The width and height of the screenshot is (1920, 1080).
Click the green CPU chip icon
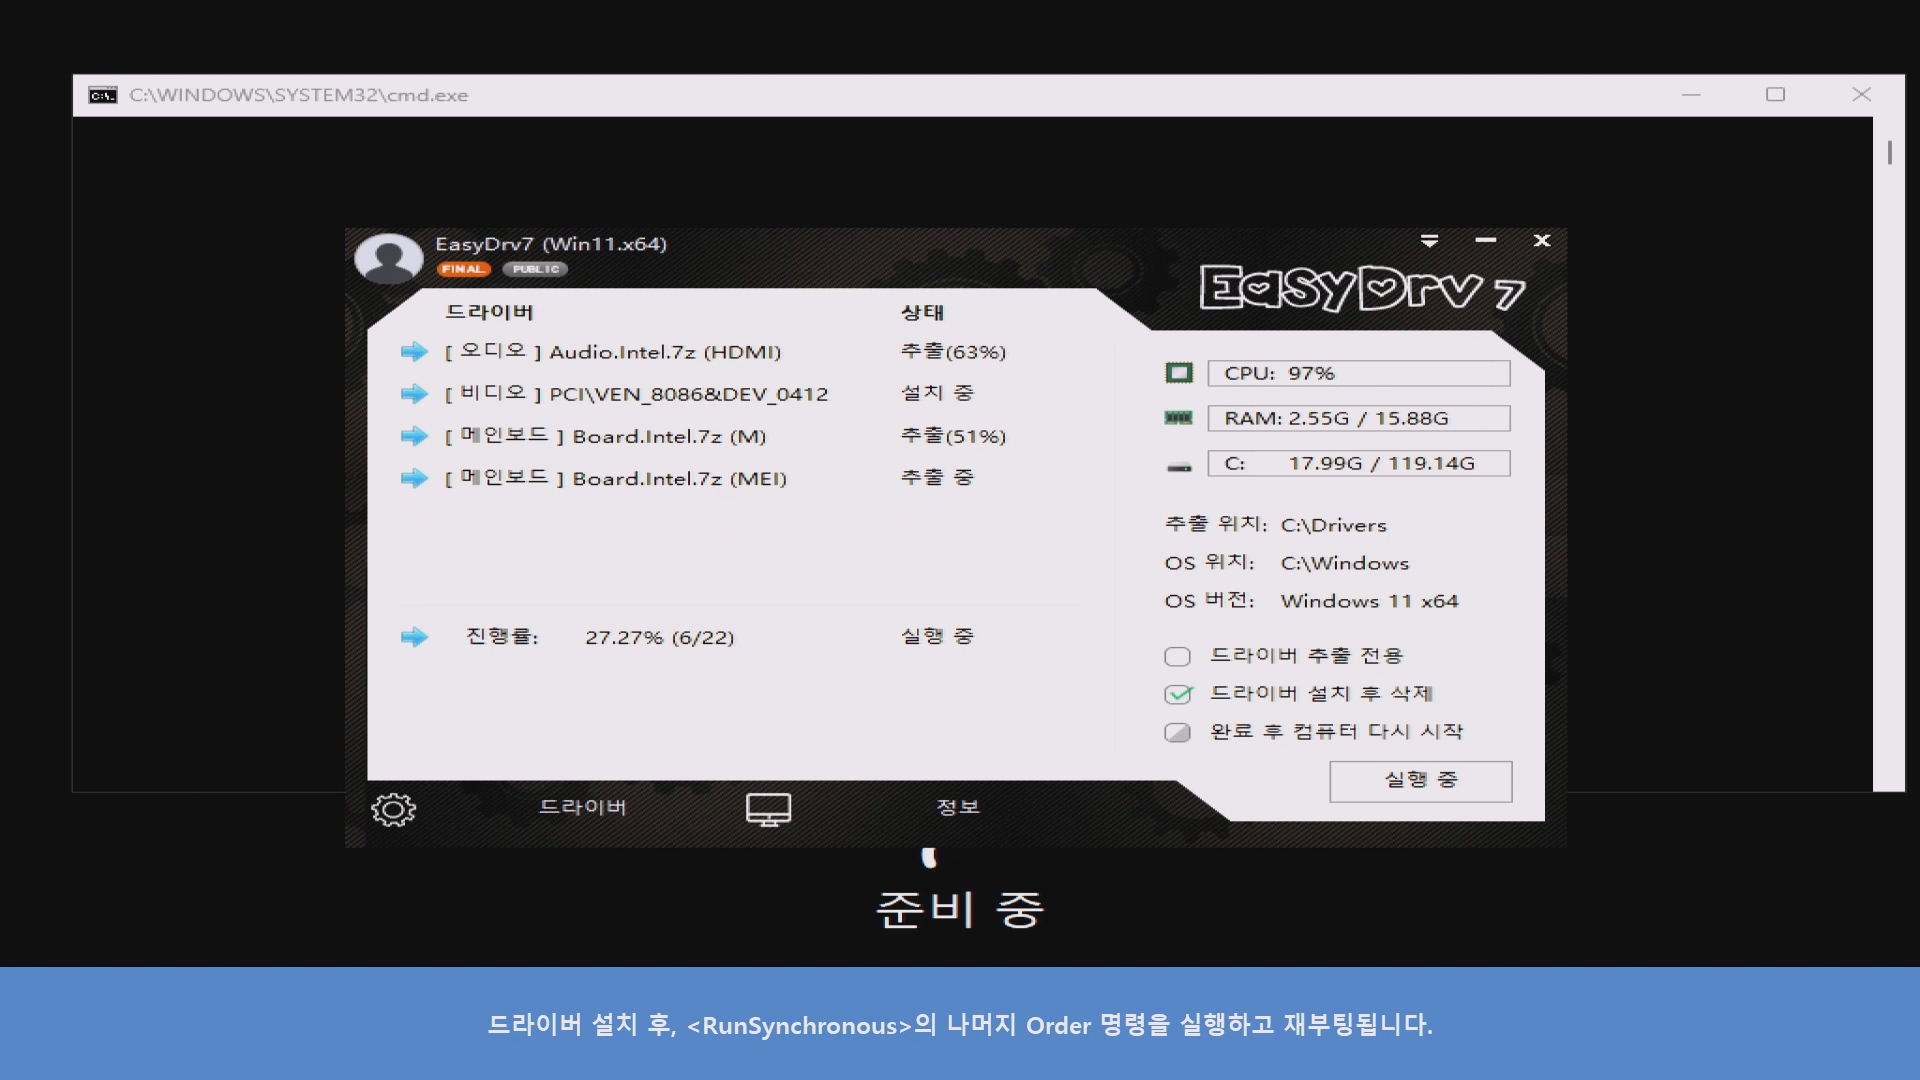(1179, 373)
